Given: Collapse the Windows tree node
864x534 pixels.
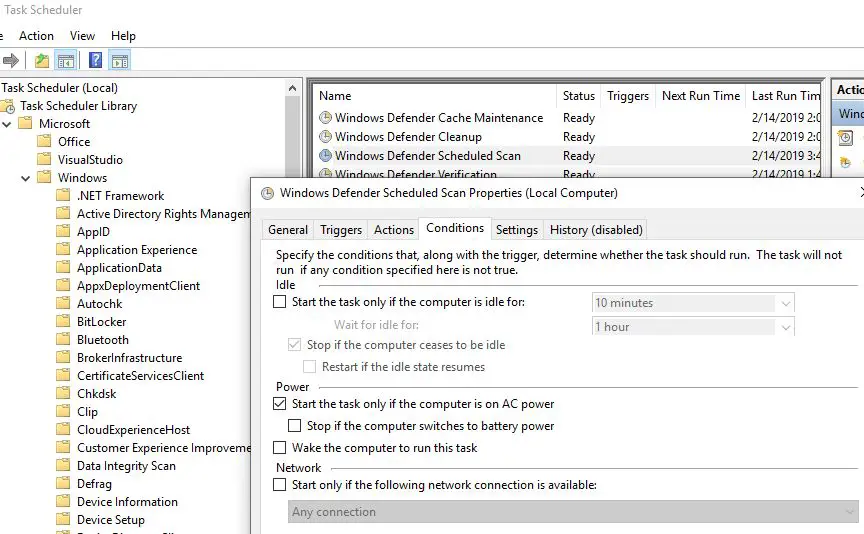Looking at the screenshot, I should pyautogui.click(x=25, y=178).
